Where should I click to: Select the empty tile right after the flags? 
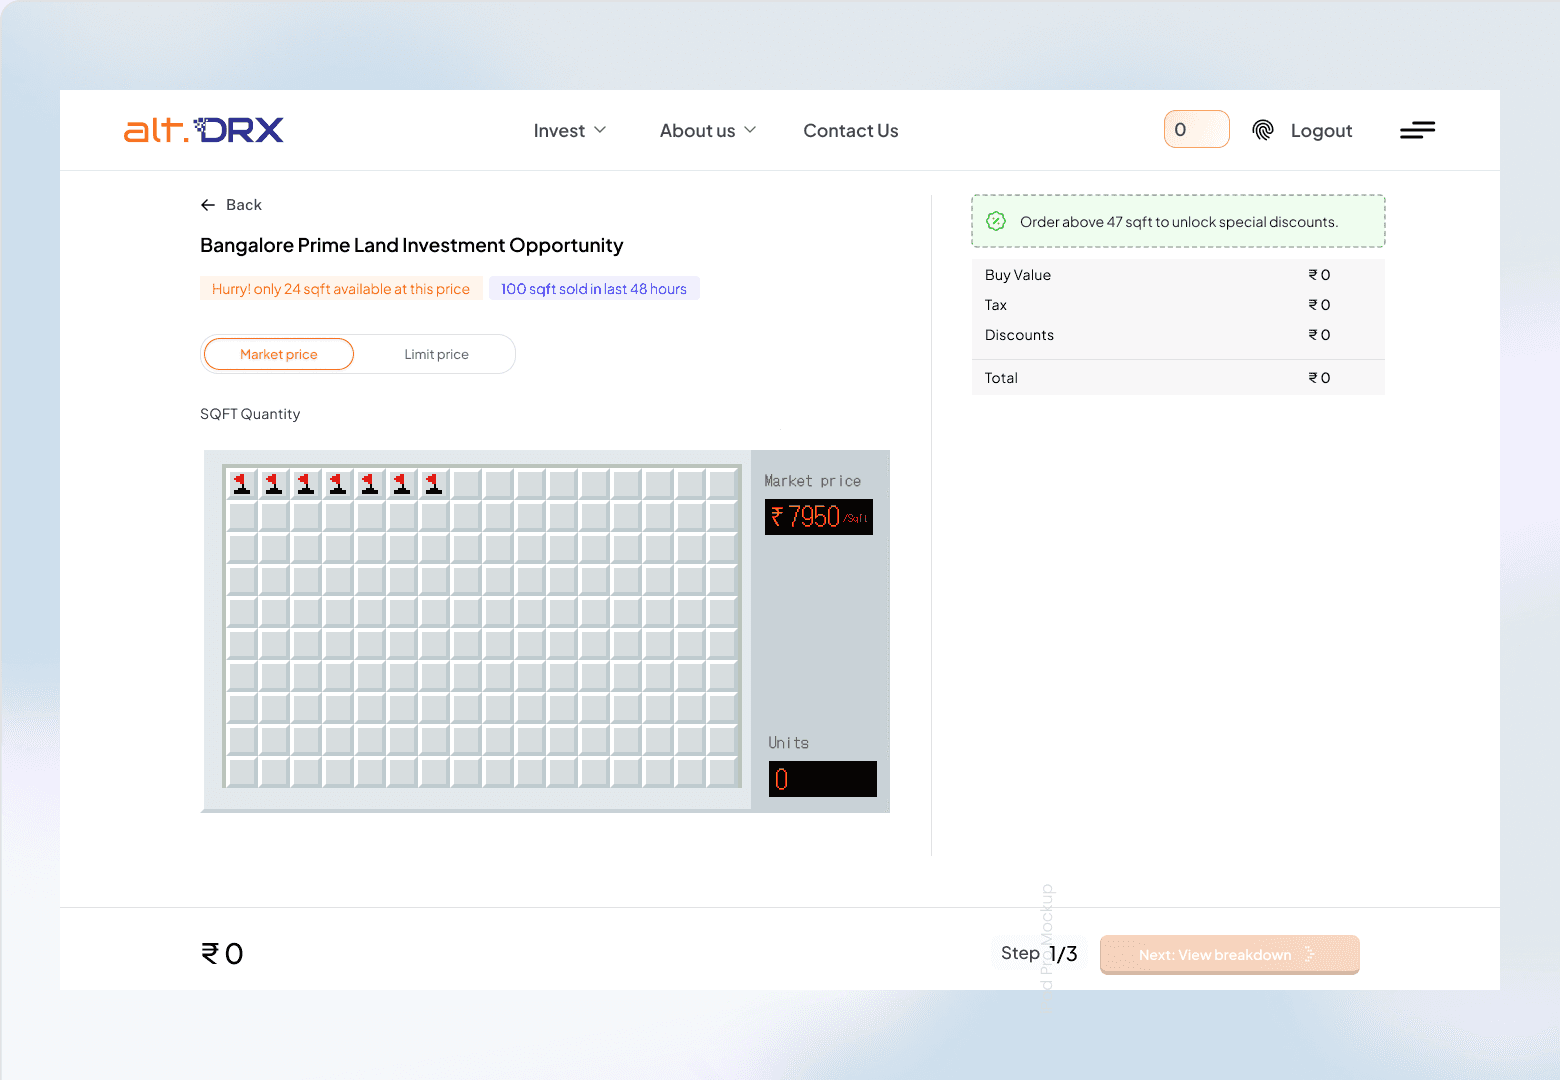466,484
